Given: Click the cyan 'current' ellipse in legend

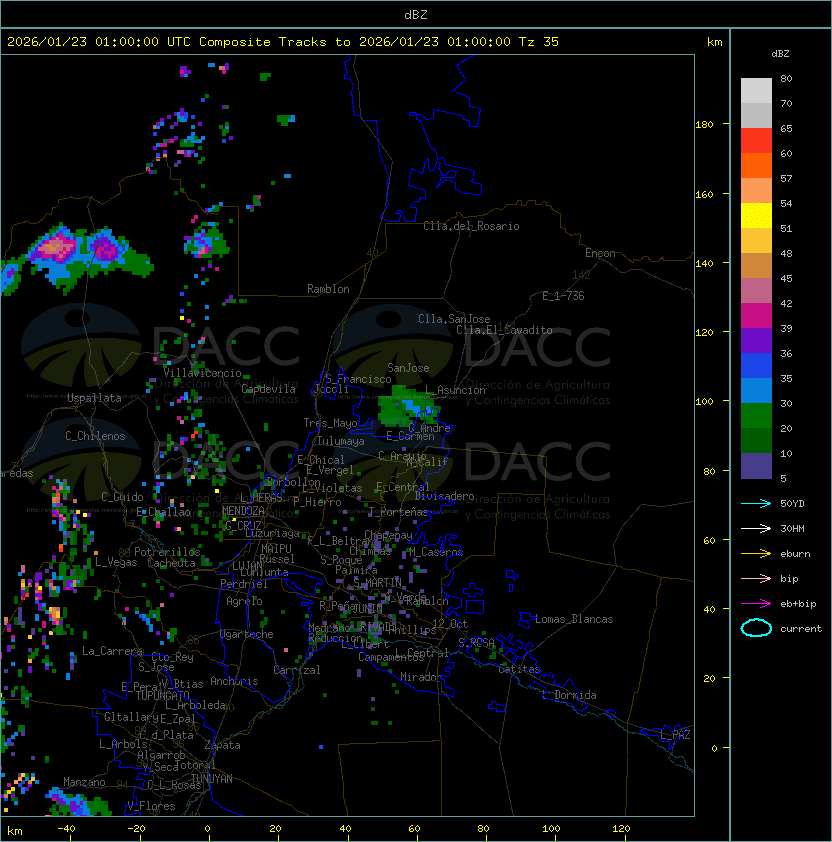Looking at the screenshot, I should click(x=756, y=628).
